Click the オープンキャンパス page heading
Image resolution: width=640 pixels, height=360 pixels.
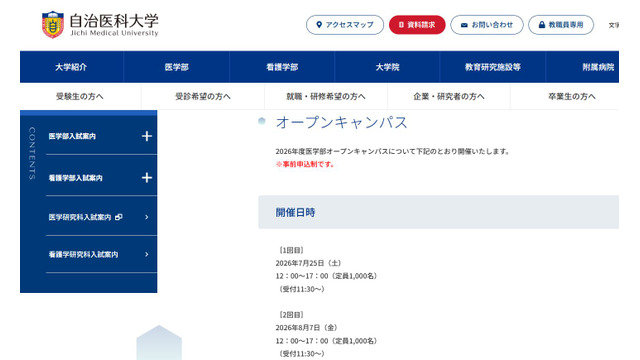pos(342,122)
